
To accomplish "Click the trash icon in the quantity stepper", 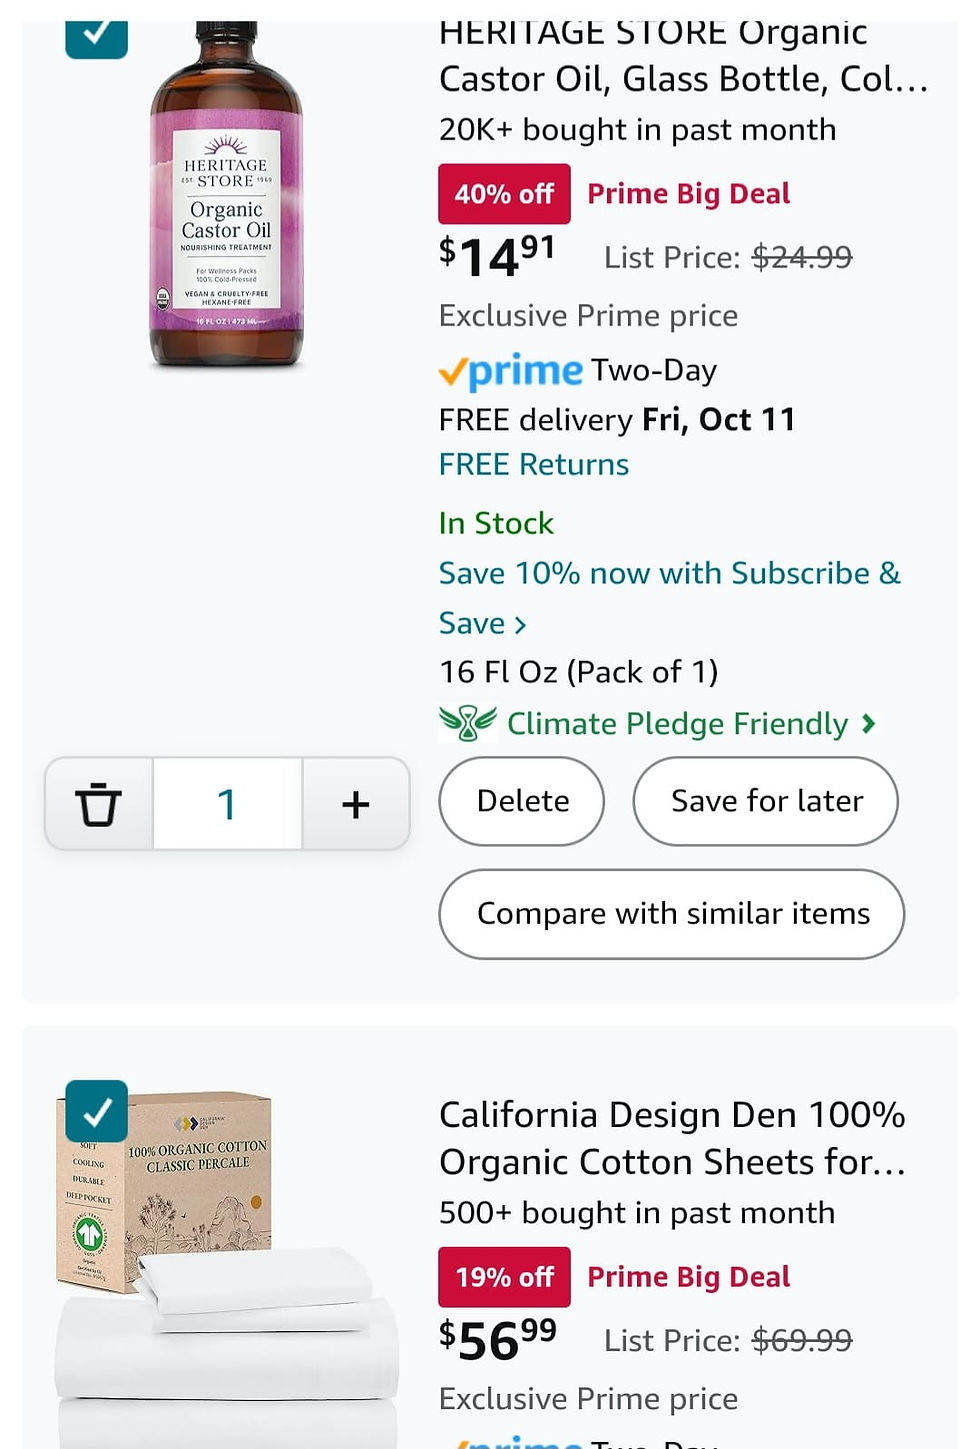I will [x=98, y=804].
